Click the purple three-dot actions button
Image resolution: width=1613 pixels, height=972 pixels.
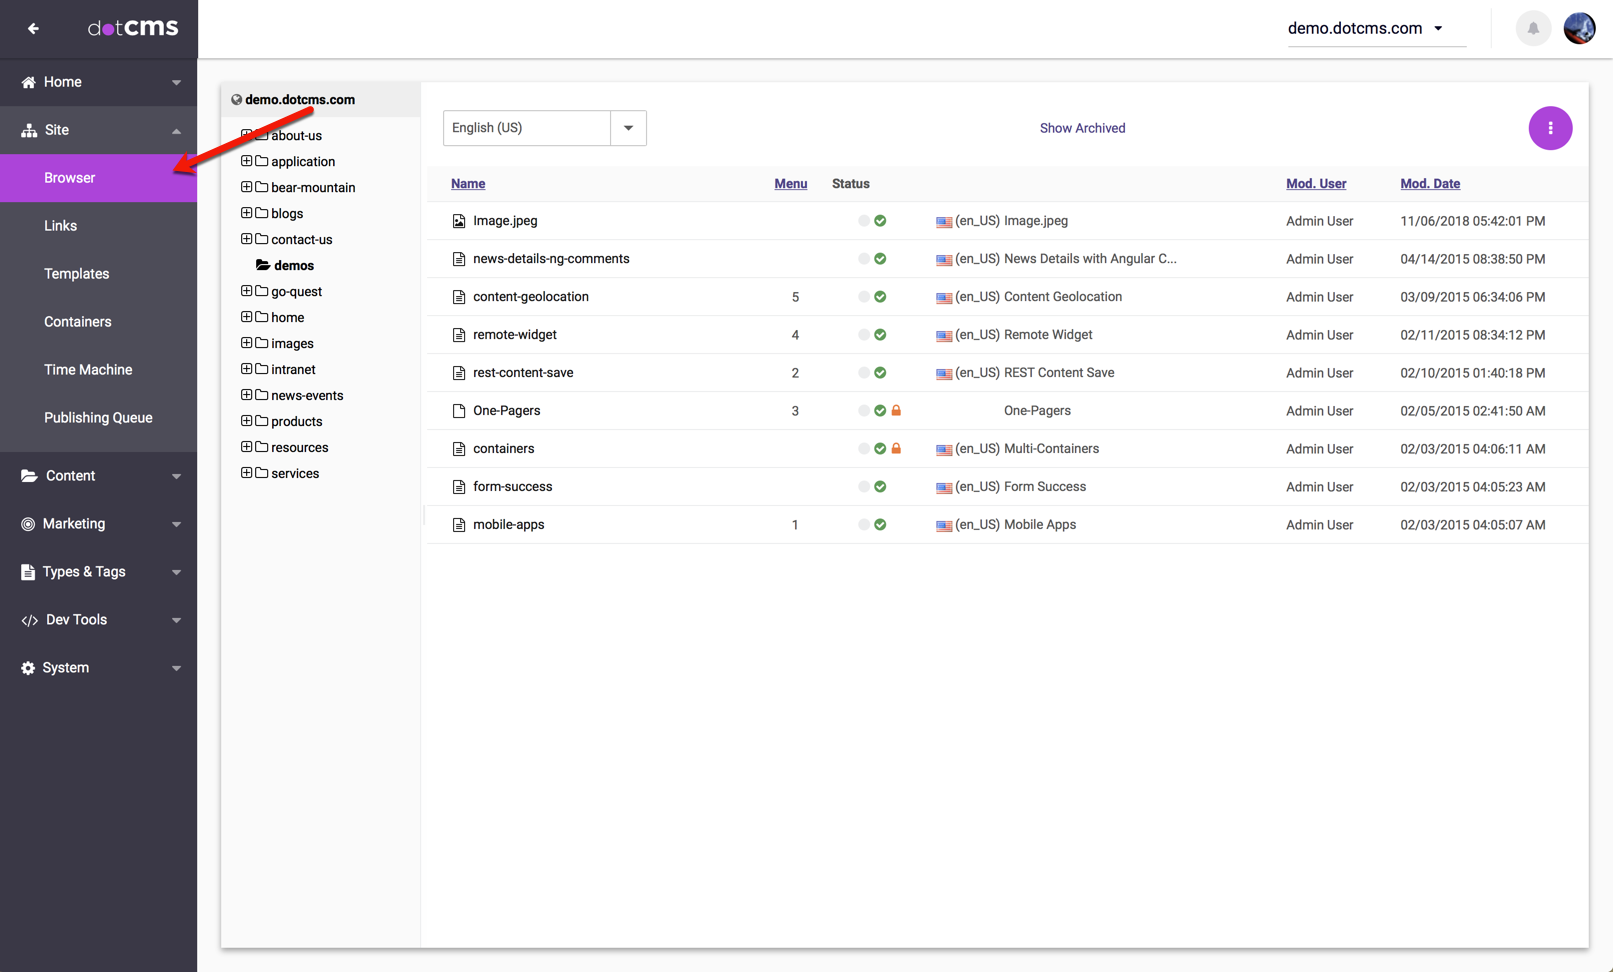coord(1549,128)
